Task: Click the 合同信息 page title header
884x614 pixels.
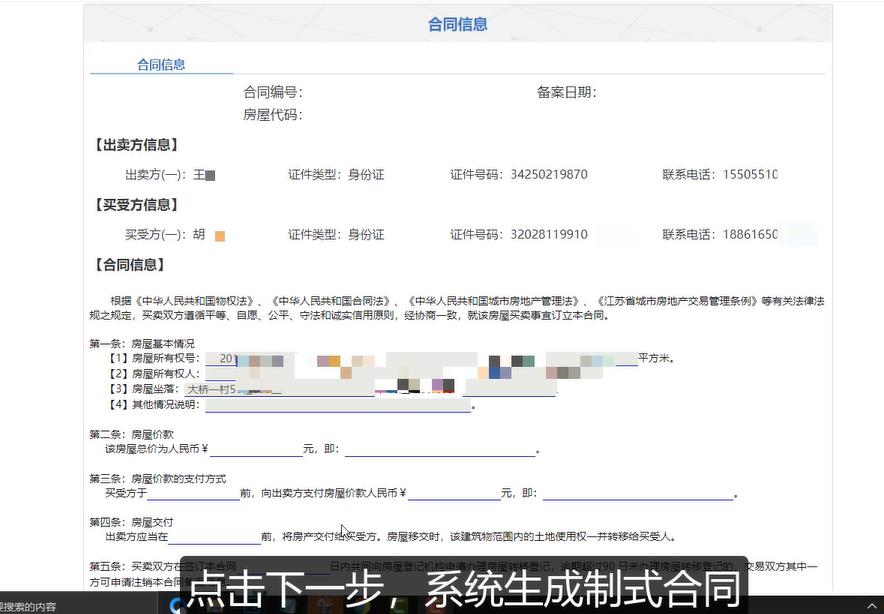Action: 457,23
